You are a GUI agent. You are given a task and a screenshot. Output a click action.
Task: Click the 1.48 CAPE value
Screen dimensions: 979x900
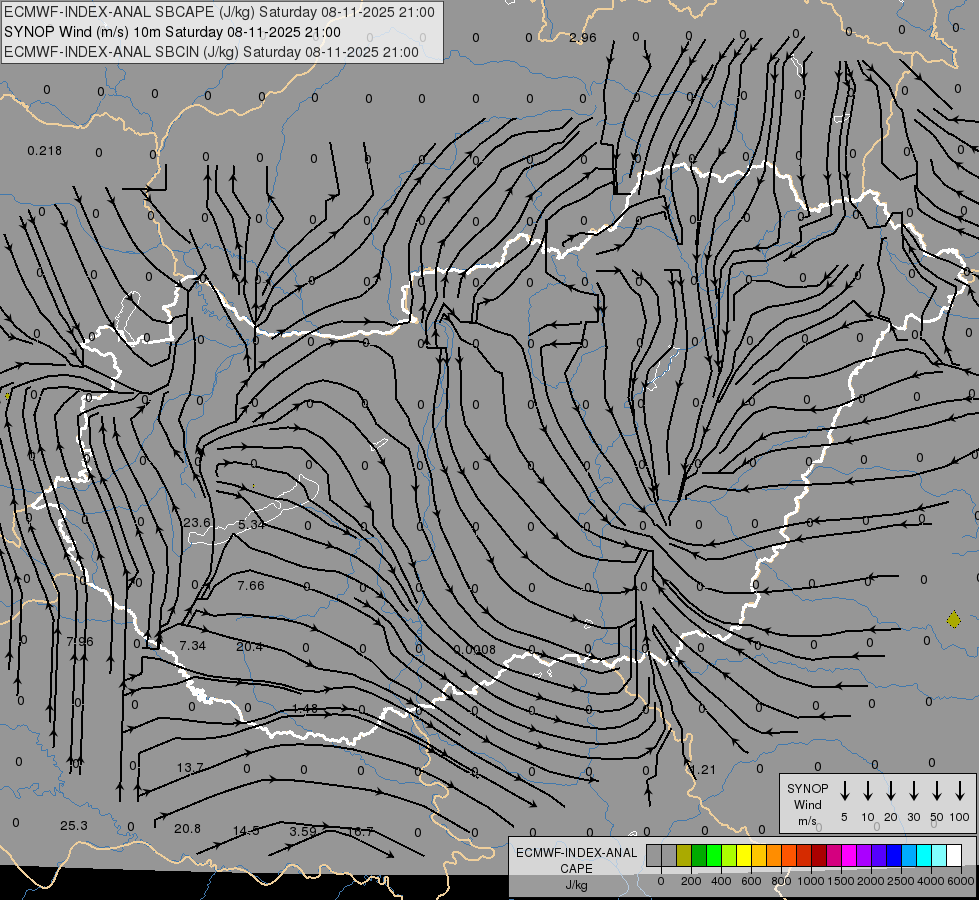tap(305, 708)
